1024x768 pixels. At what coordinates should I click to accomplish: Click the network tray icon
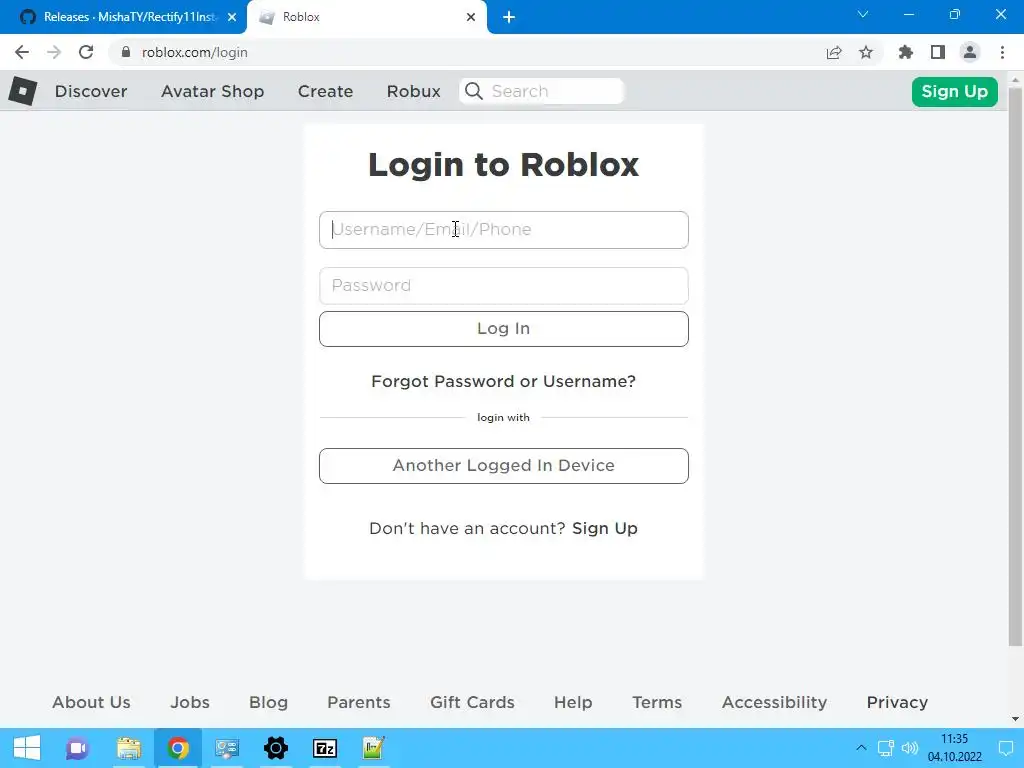click(886, 748)
